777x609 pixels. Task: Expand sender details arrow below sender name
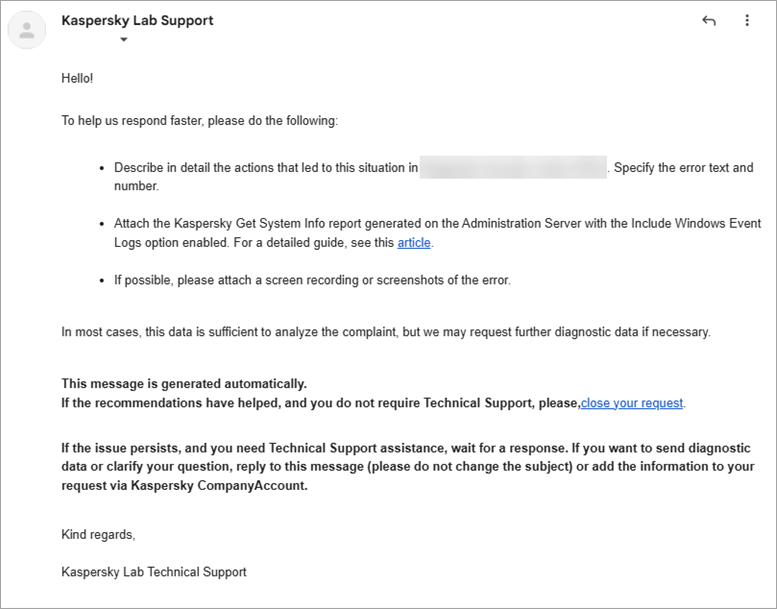[124, 40]
